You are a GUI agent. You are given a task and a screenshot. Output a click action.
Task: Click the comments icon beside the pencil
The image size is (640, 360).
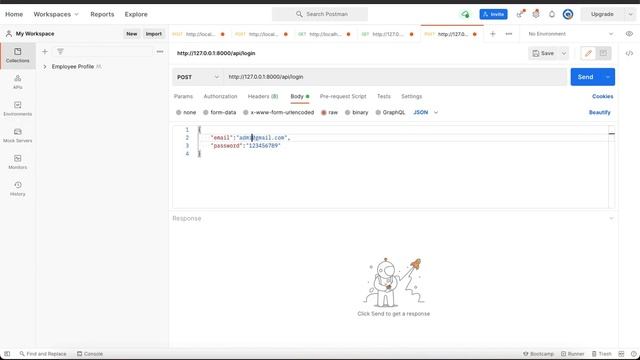coord(603,53)
